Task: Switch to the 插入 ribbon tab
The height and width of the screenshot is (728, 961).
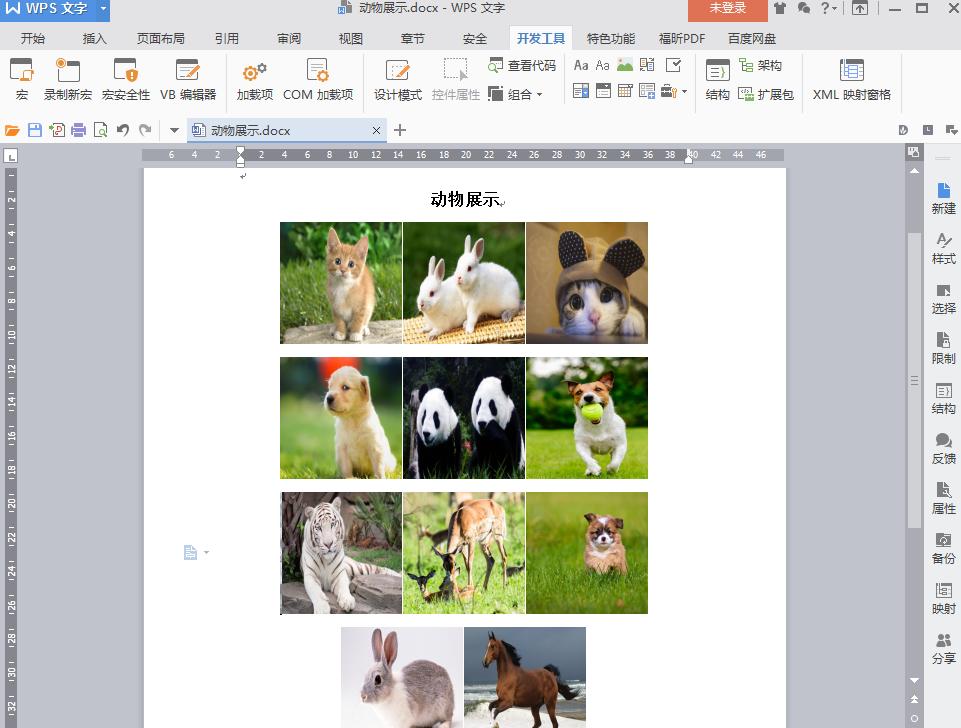Action: pyautogui.click(x=94, y=38)
